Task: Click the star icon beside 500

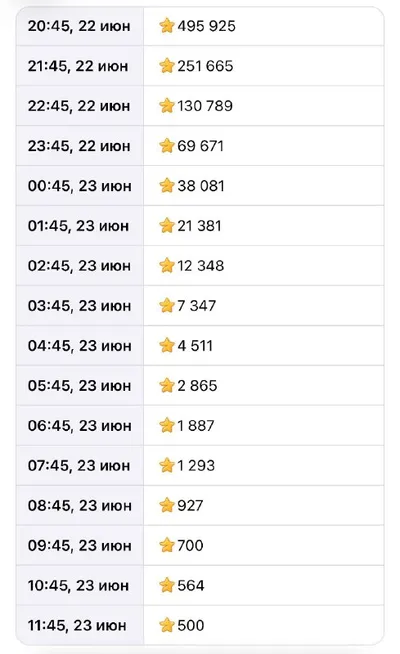Action: [166, 625]
